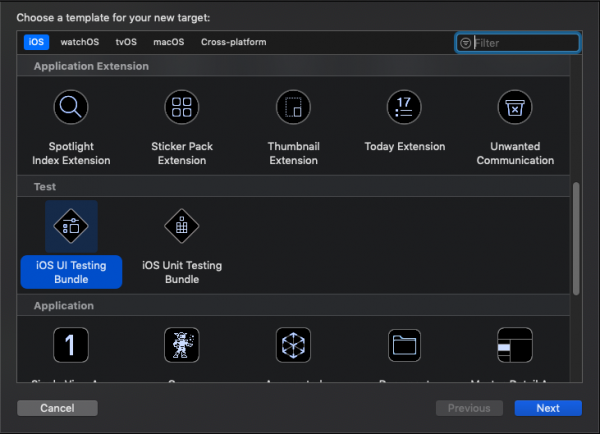600x434 pixels.
Task: Select the Today Extension calendar icon
Action: pos(404,108)
